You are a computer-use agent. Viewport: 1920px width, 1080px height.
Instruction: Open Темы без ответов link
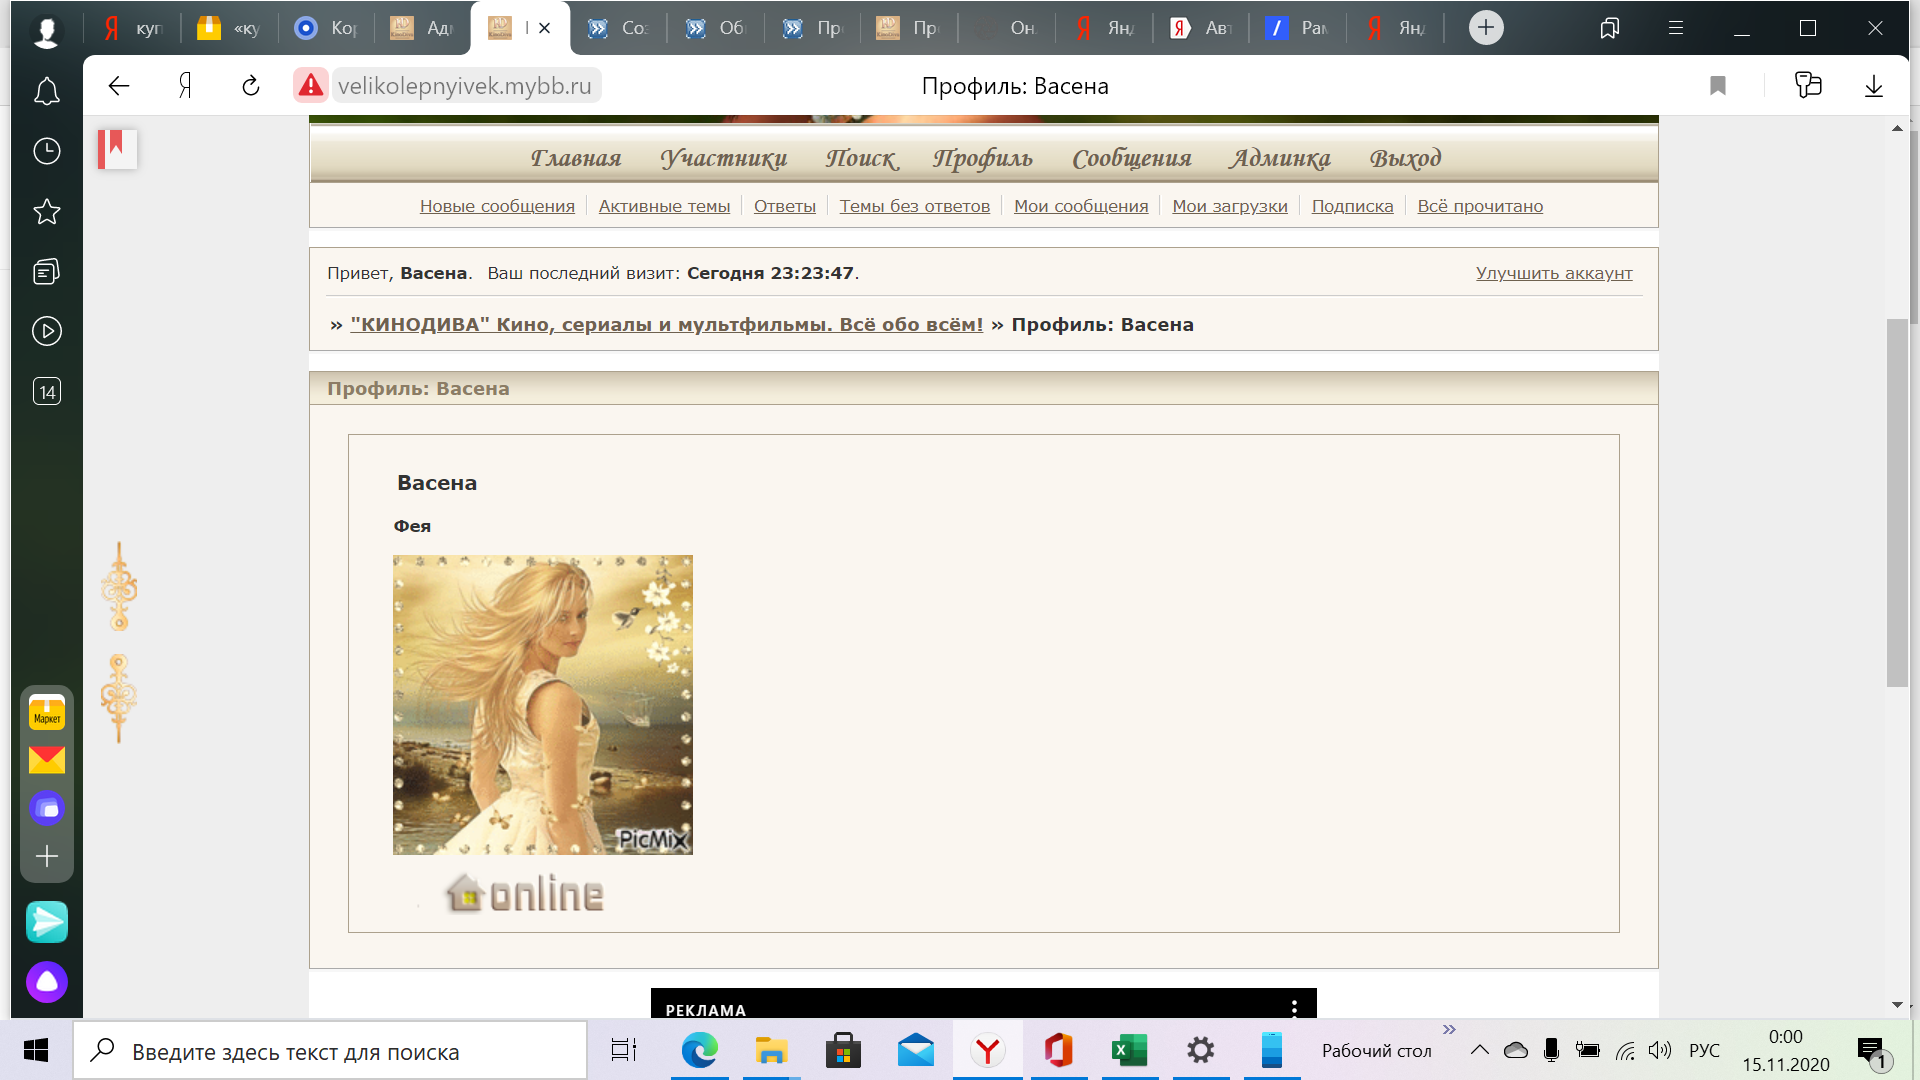coord(915,206)
